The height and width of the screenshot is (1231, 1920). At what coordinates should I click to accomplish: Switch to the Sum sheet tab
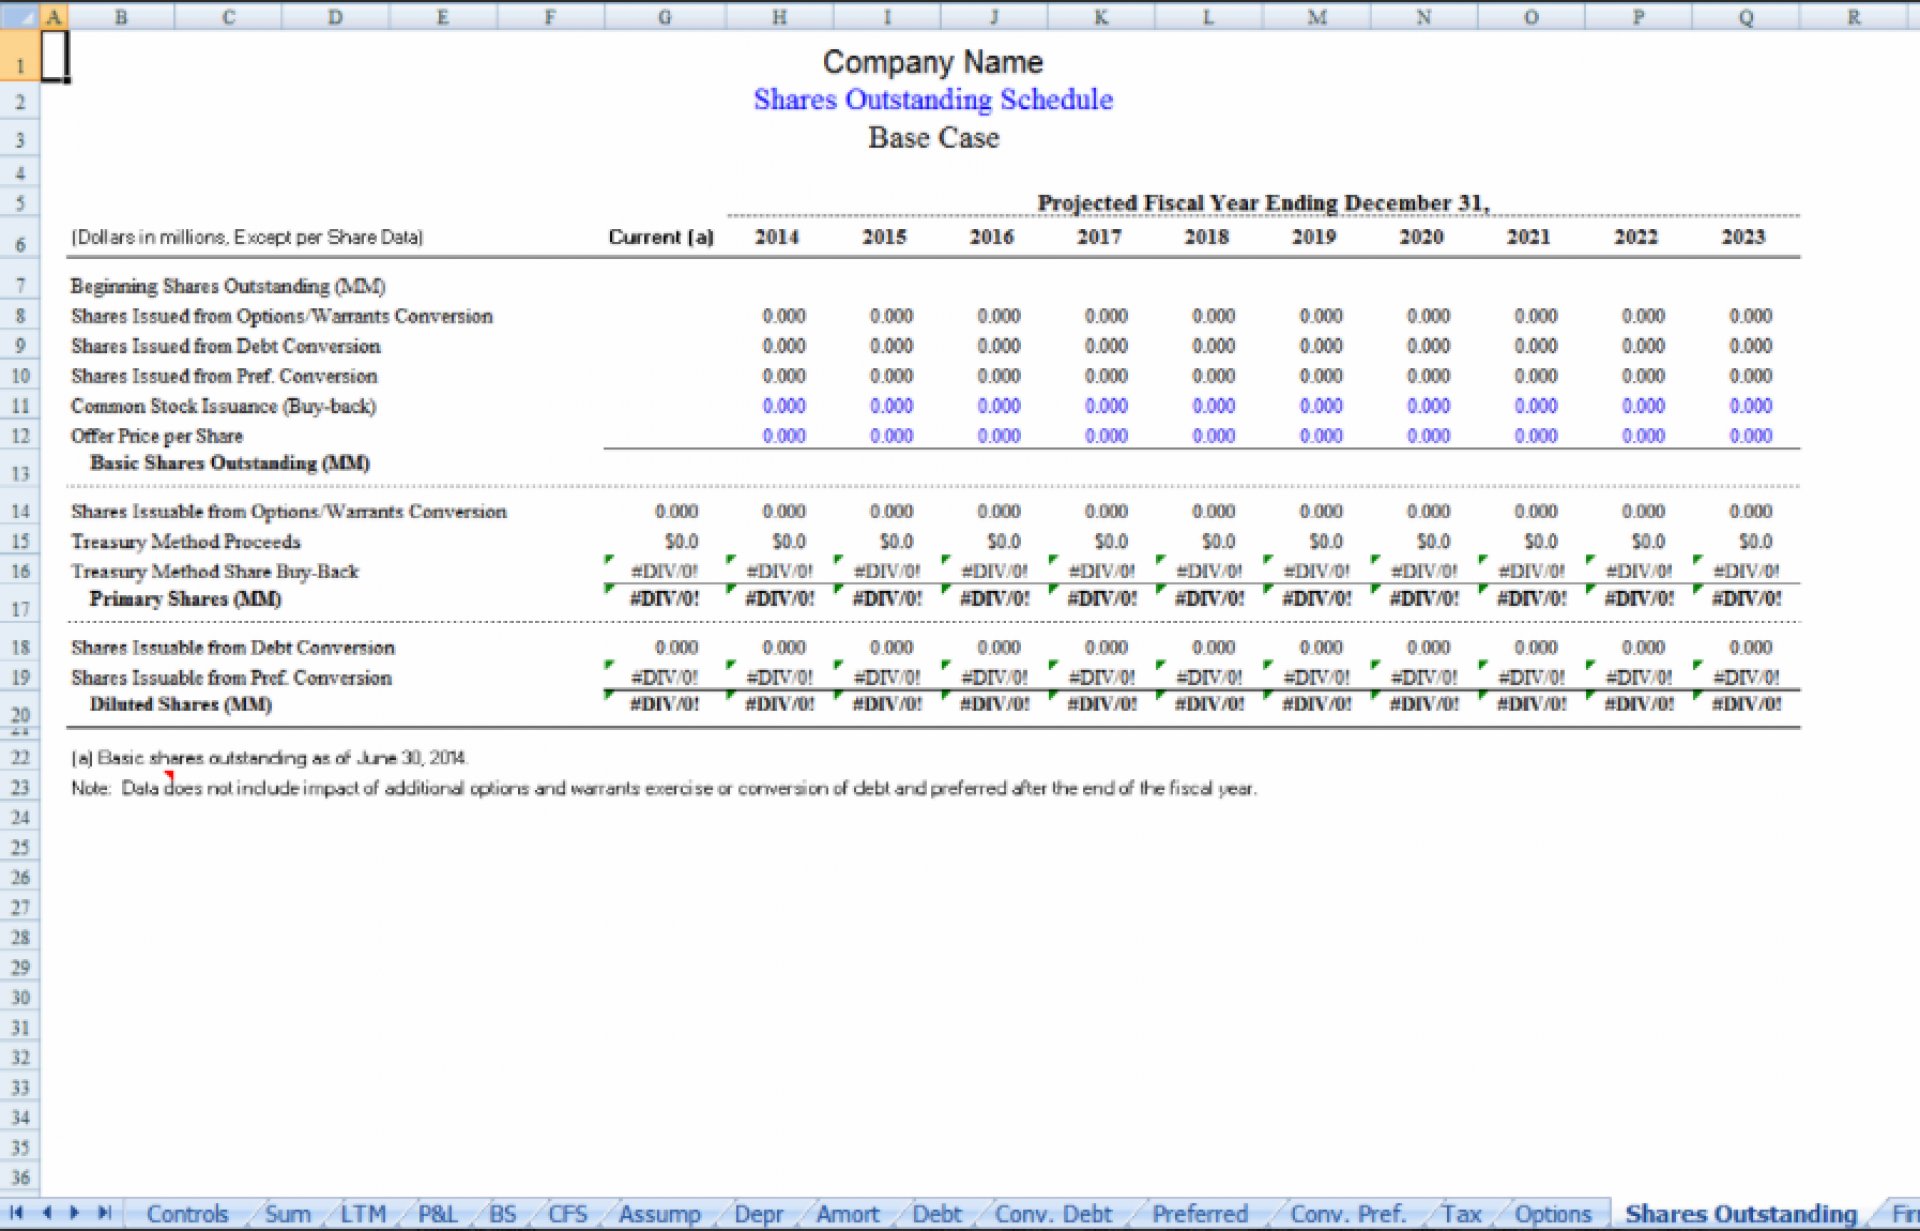point(287,1214)
